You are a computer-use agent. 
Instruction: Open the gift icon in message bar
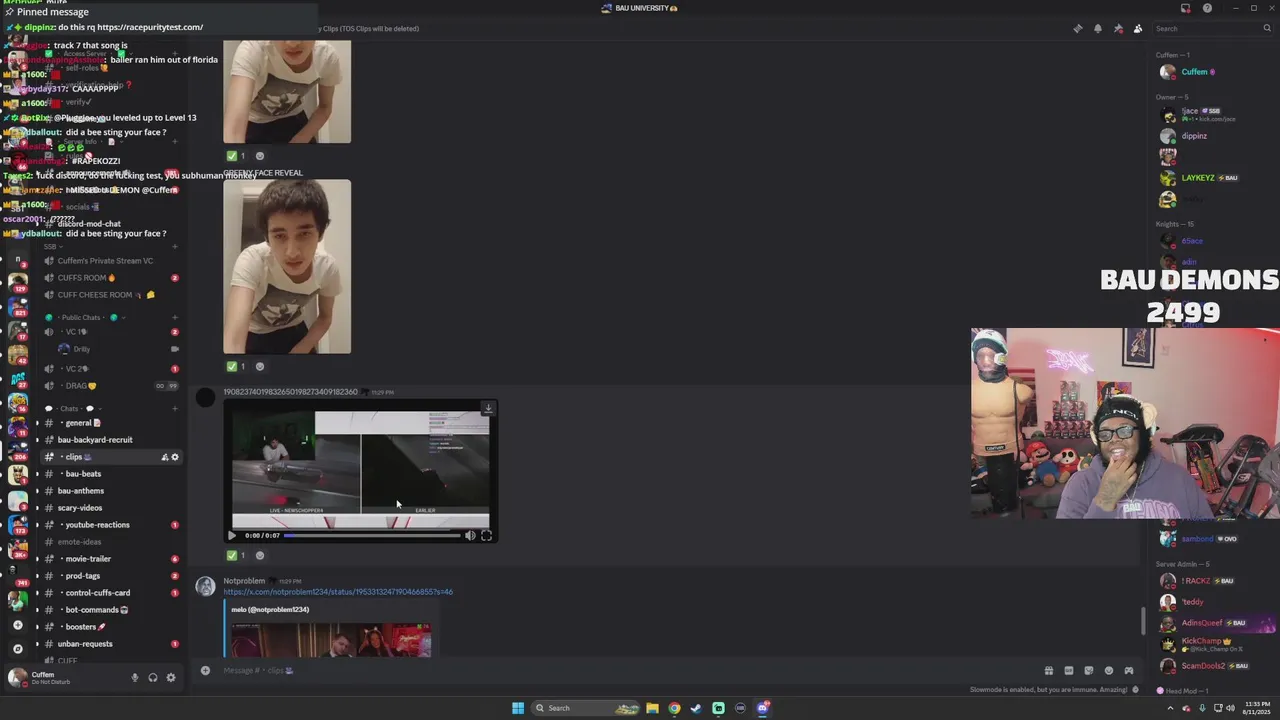click(1048, 670)
